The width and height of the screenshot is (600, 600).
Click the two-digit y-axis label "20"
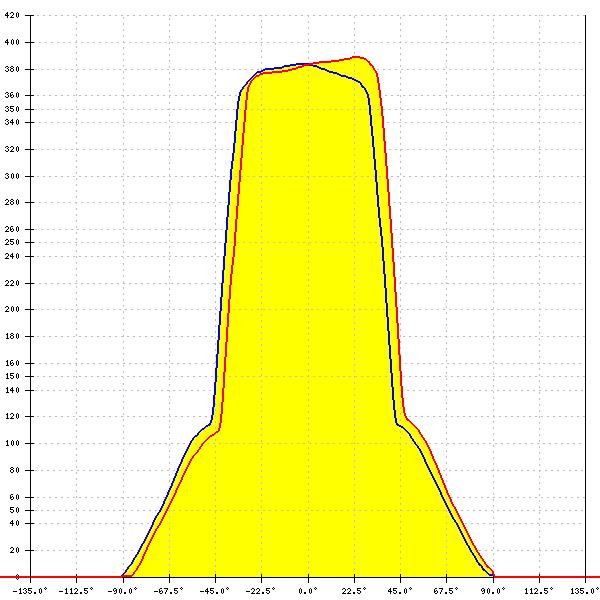[x=14, y=550]
